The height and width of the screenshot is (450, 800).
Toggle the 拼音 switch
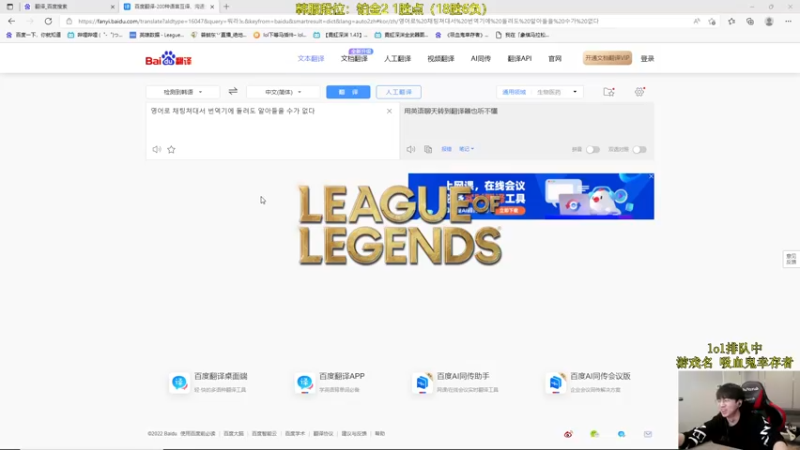coord(593,149)
